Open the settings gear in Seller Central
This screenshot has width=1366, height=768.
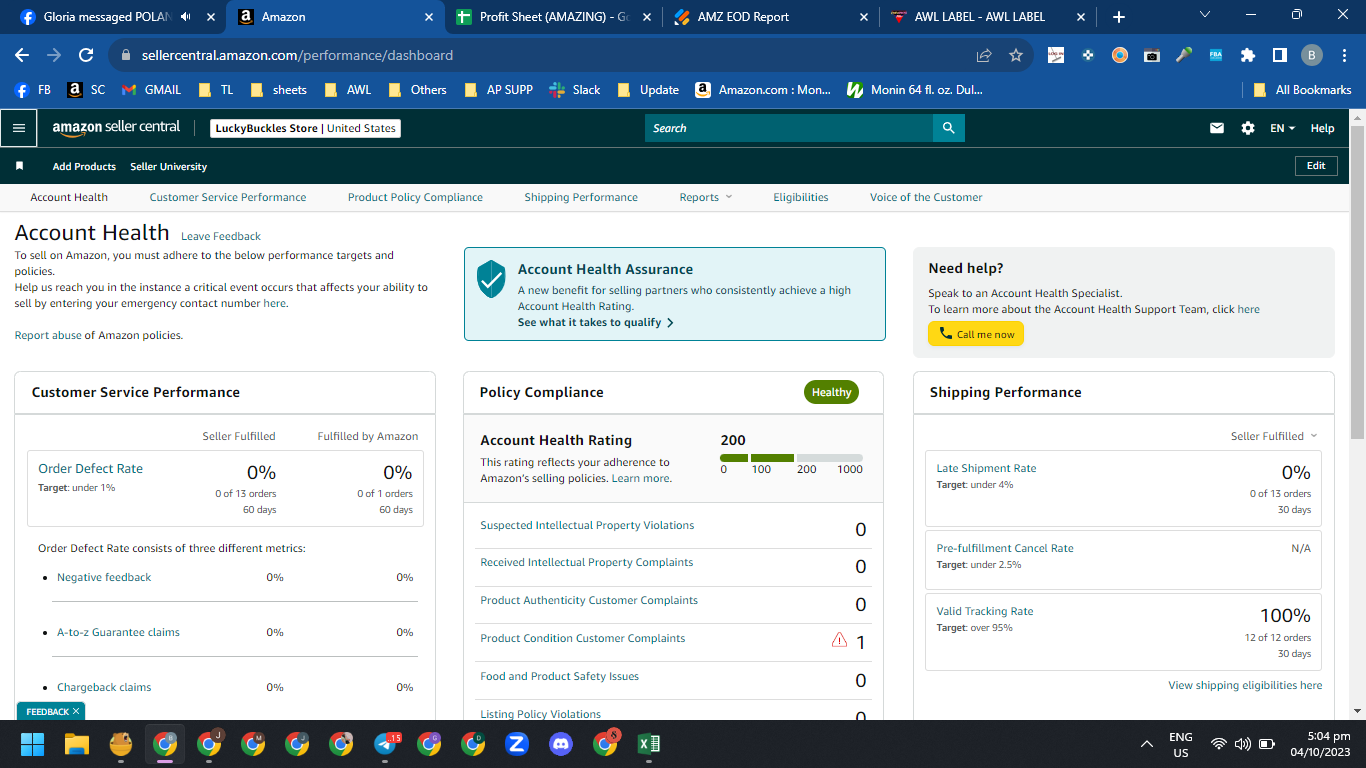pos(1248,128)
